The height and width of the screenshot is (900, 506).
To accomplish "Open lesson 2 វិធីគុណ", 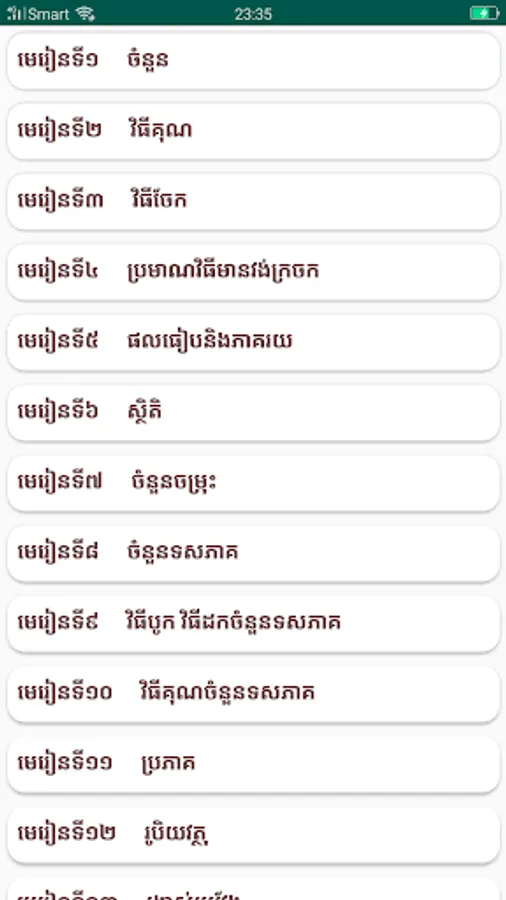I will 253,131.
